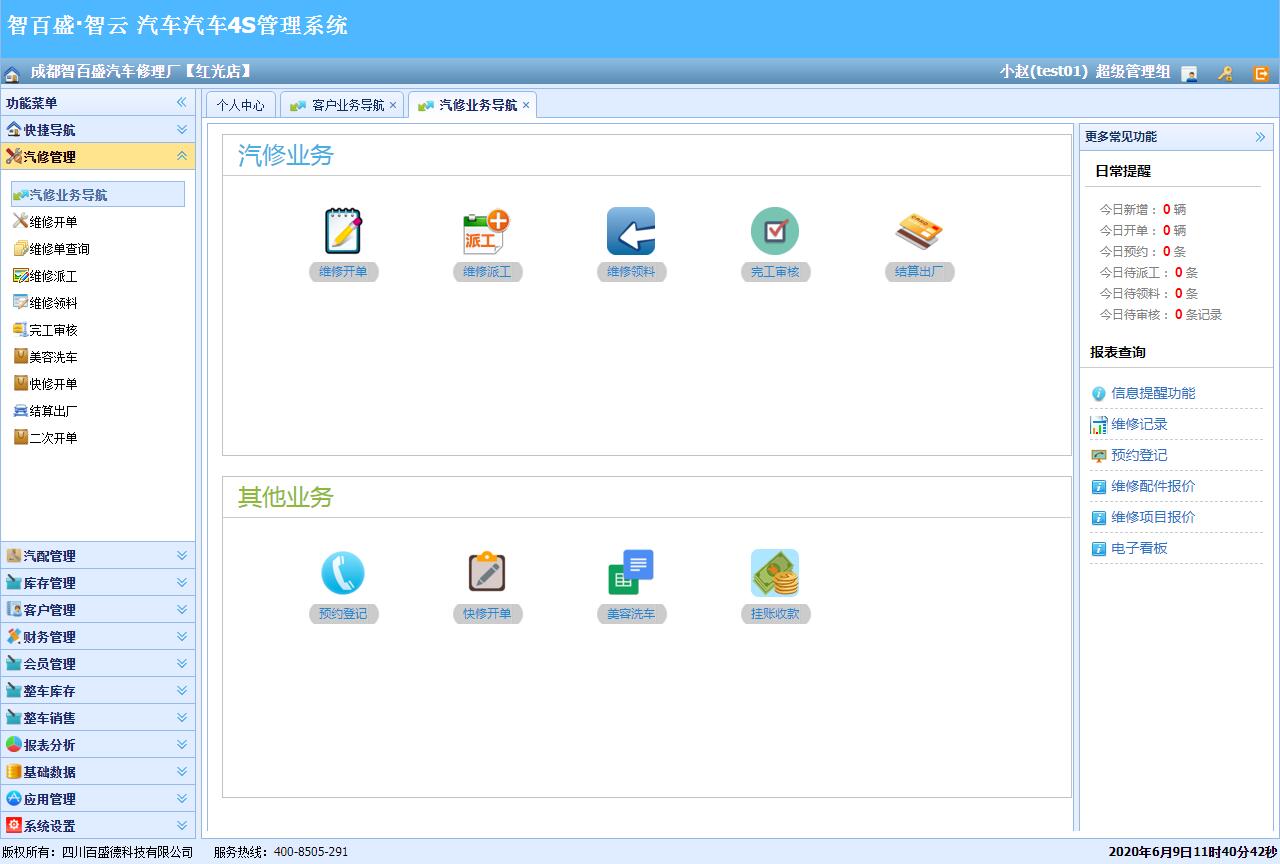Viewport: 1280px width, 864px height.
Task: Click the 今日新增 count value
Action: 1166,210
